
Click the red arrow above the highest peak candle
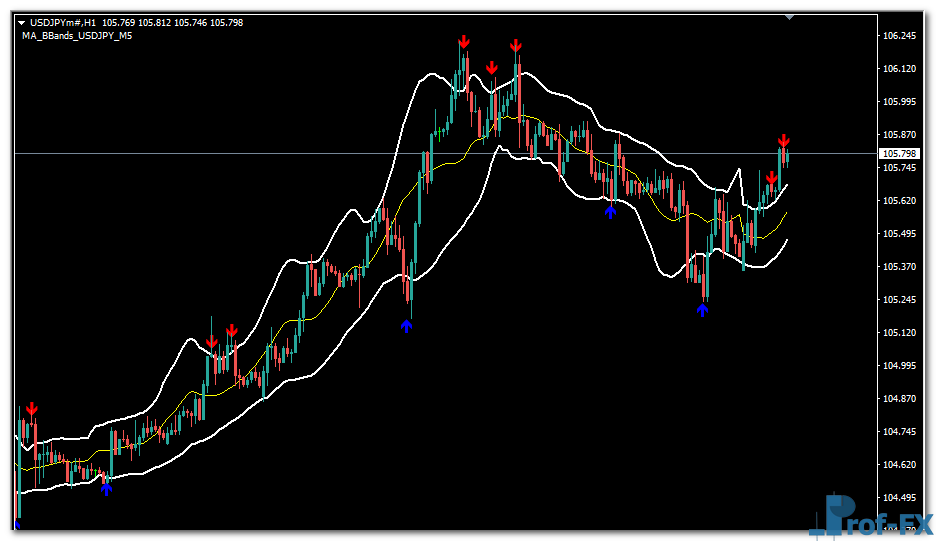tap(464, 42)
